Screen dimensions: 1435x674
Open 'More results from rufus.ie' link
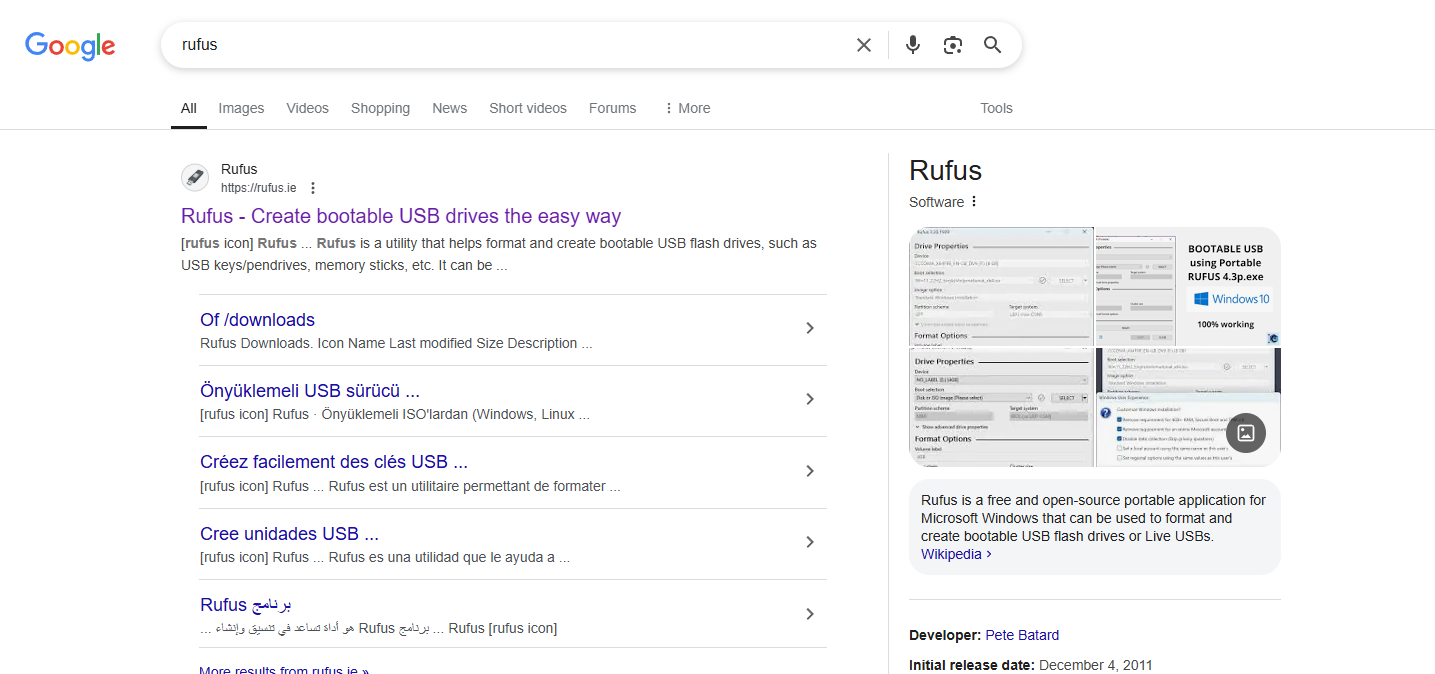(284, 669)
